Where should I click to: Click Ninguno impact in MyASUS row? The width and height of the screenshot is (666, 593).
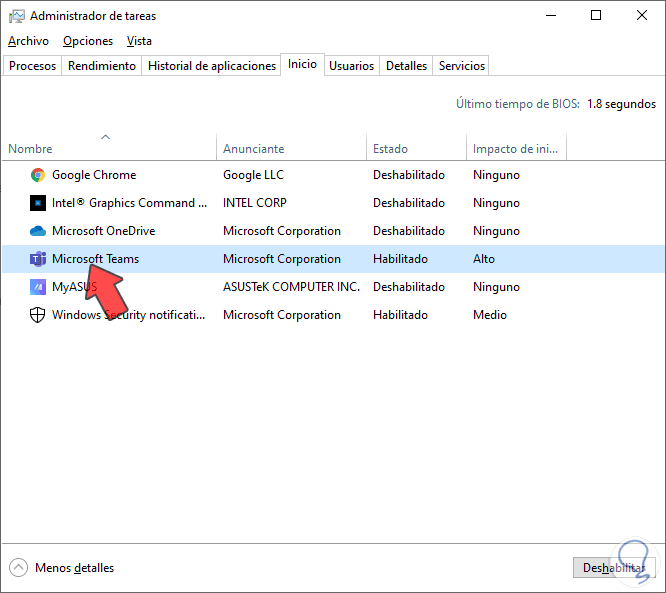[496, 287]
